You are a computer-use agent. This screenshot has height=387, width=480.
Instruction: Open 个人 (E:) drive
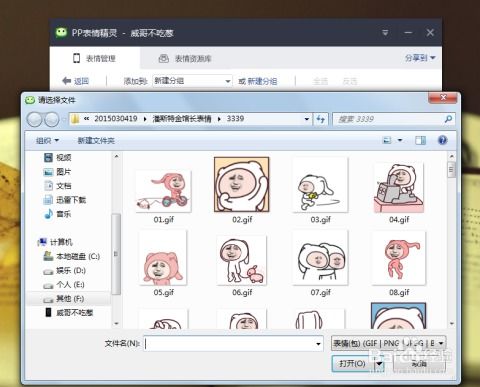[64, 285]
